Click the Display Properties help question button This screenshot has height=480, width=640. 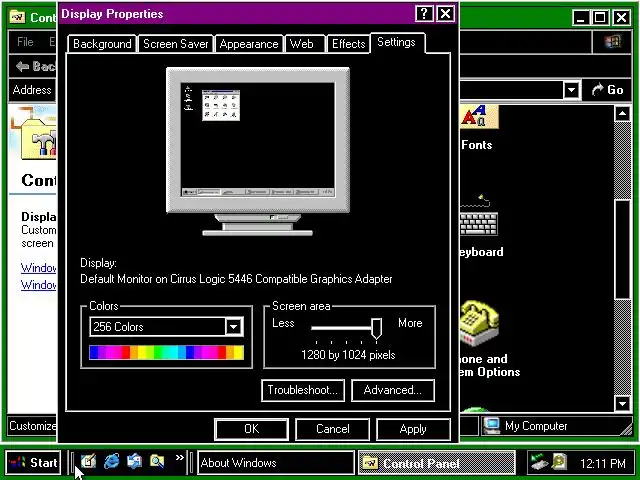(x=424, y=14)
